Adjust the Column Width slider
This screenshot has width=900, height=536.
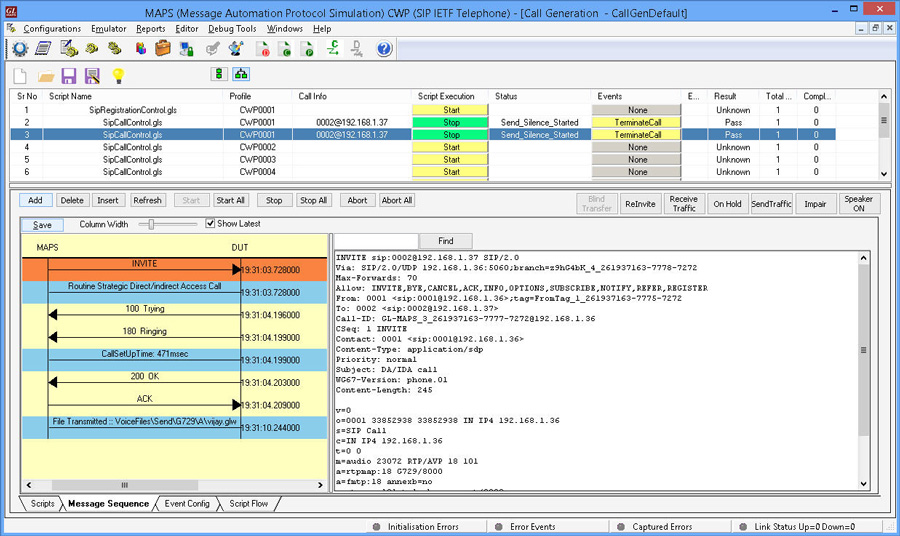(152, 224)
